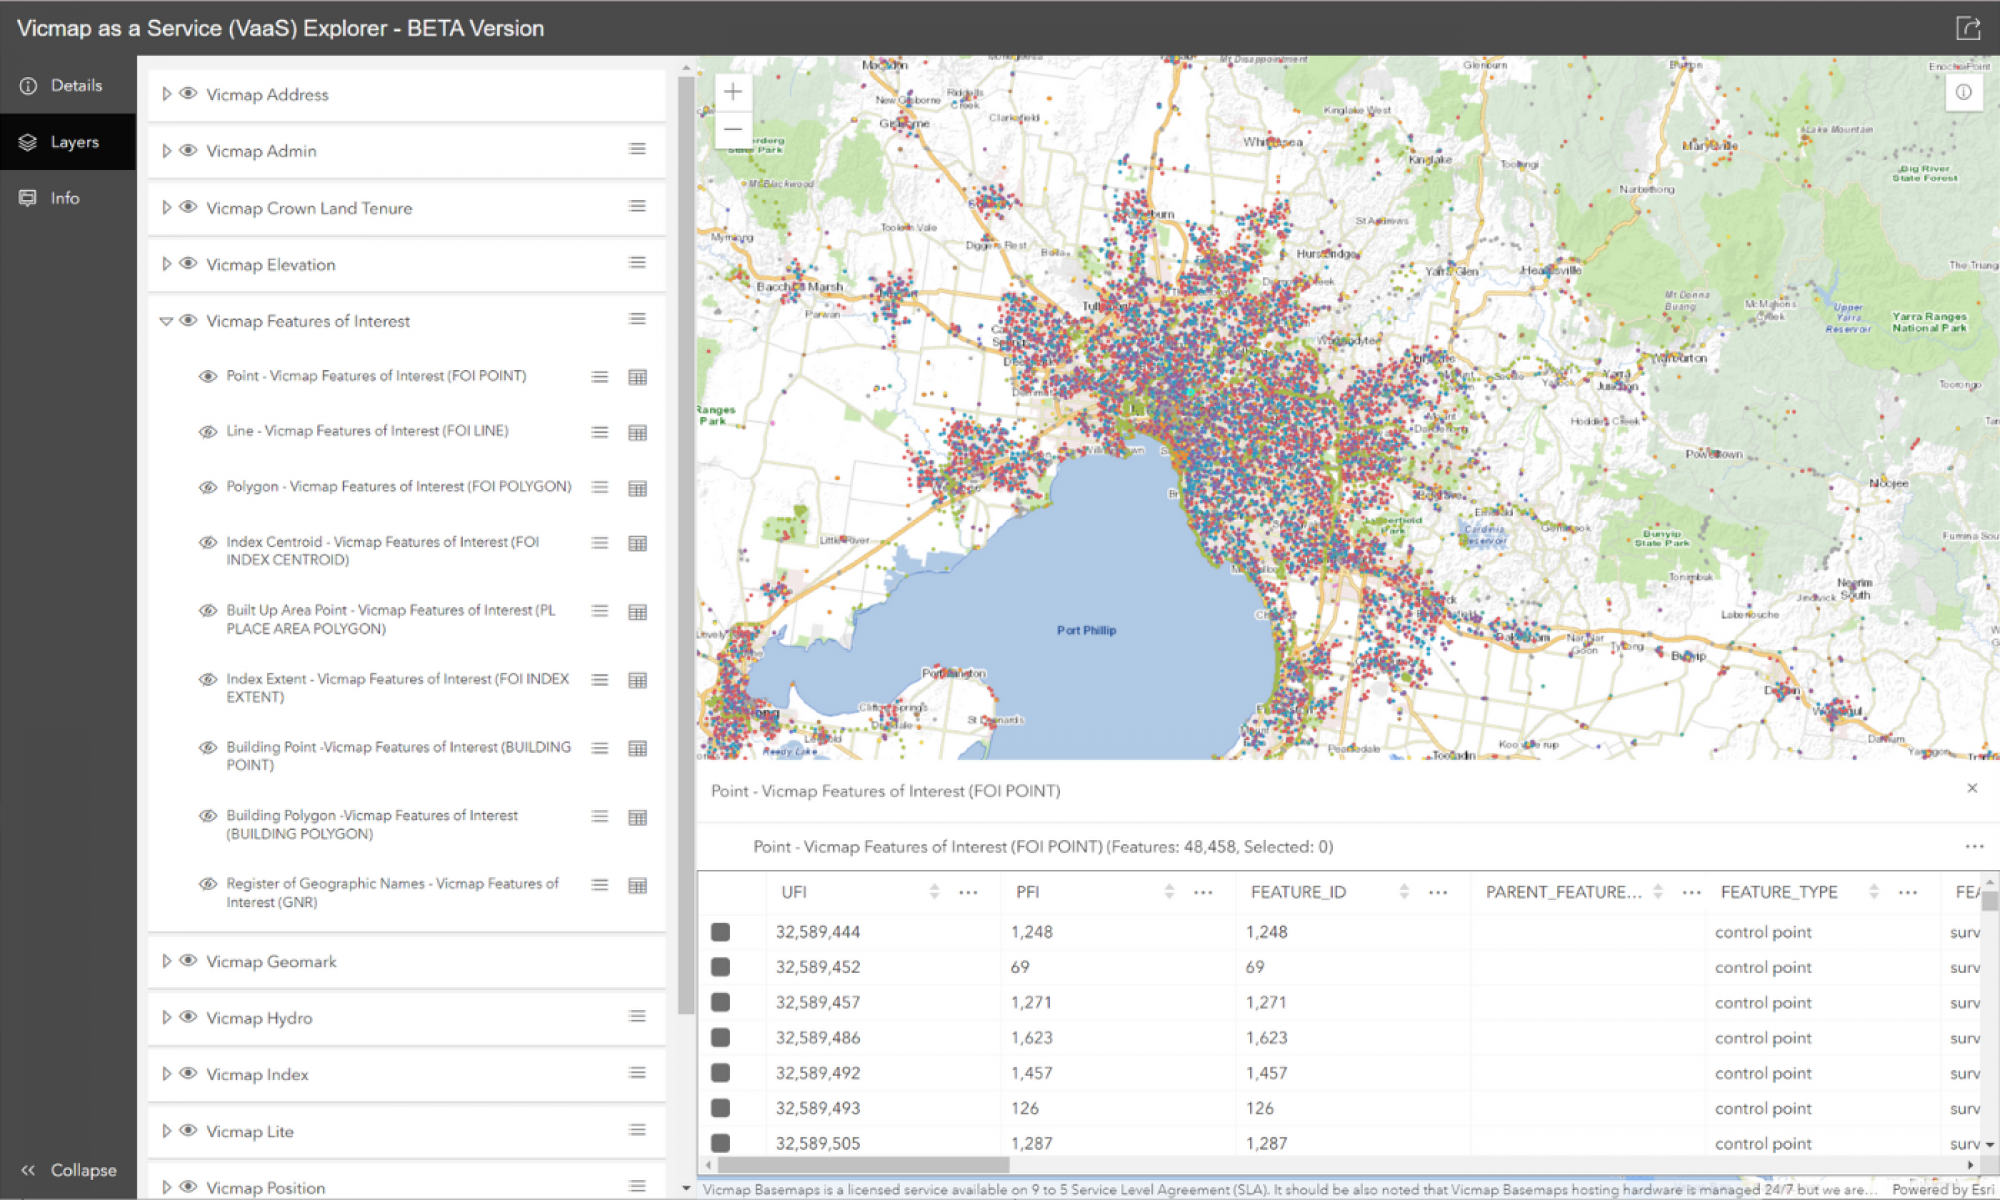Toggle visibility of Vicmap Features of Interest
2000x1200 pixels.
click(x=188, y=320)
